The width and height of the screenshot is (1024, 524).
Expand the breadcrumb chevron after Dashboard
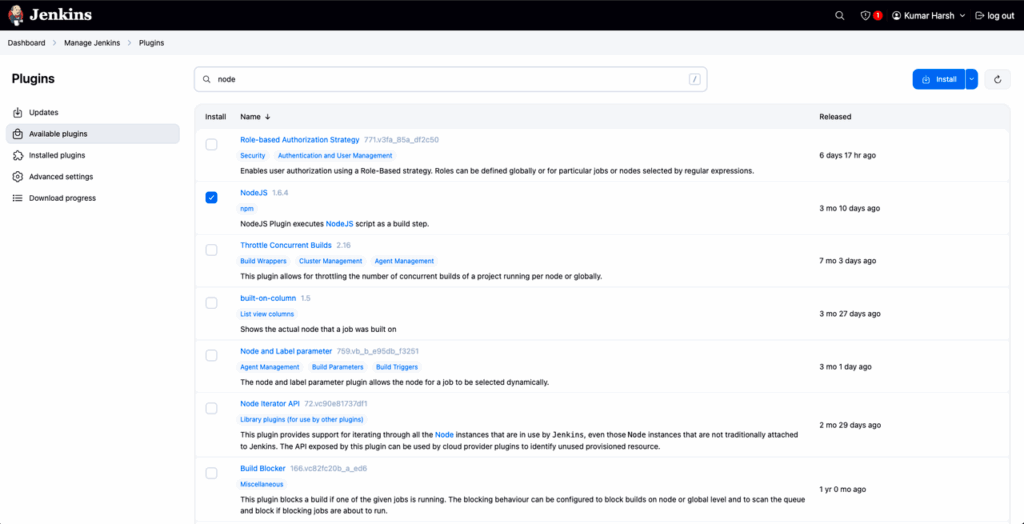[x=54, y=43]
